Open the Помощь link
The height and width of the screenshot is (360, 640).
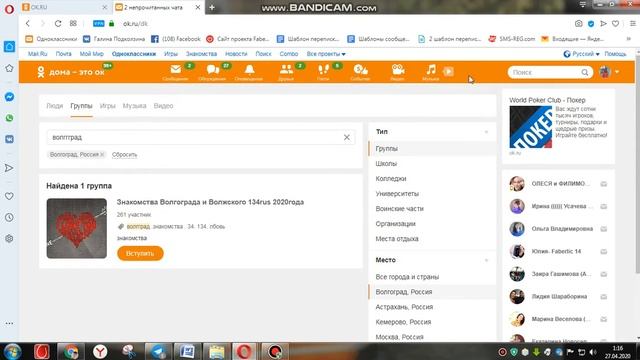(x=615, y=54)
